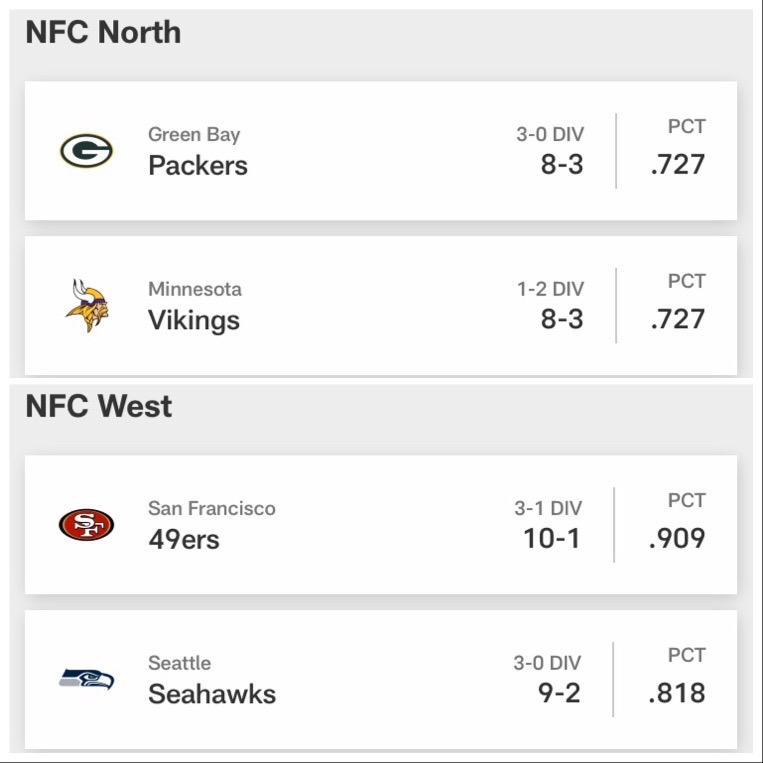The height and width of the screenshot is (763, 763).
Task: Click the Seahawks 9-2 record
Action: click(559, 693)
